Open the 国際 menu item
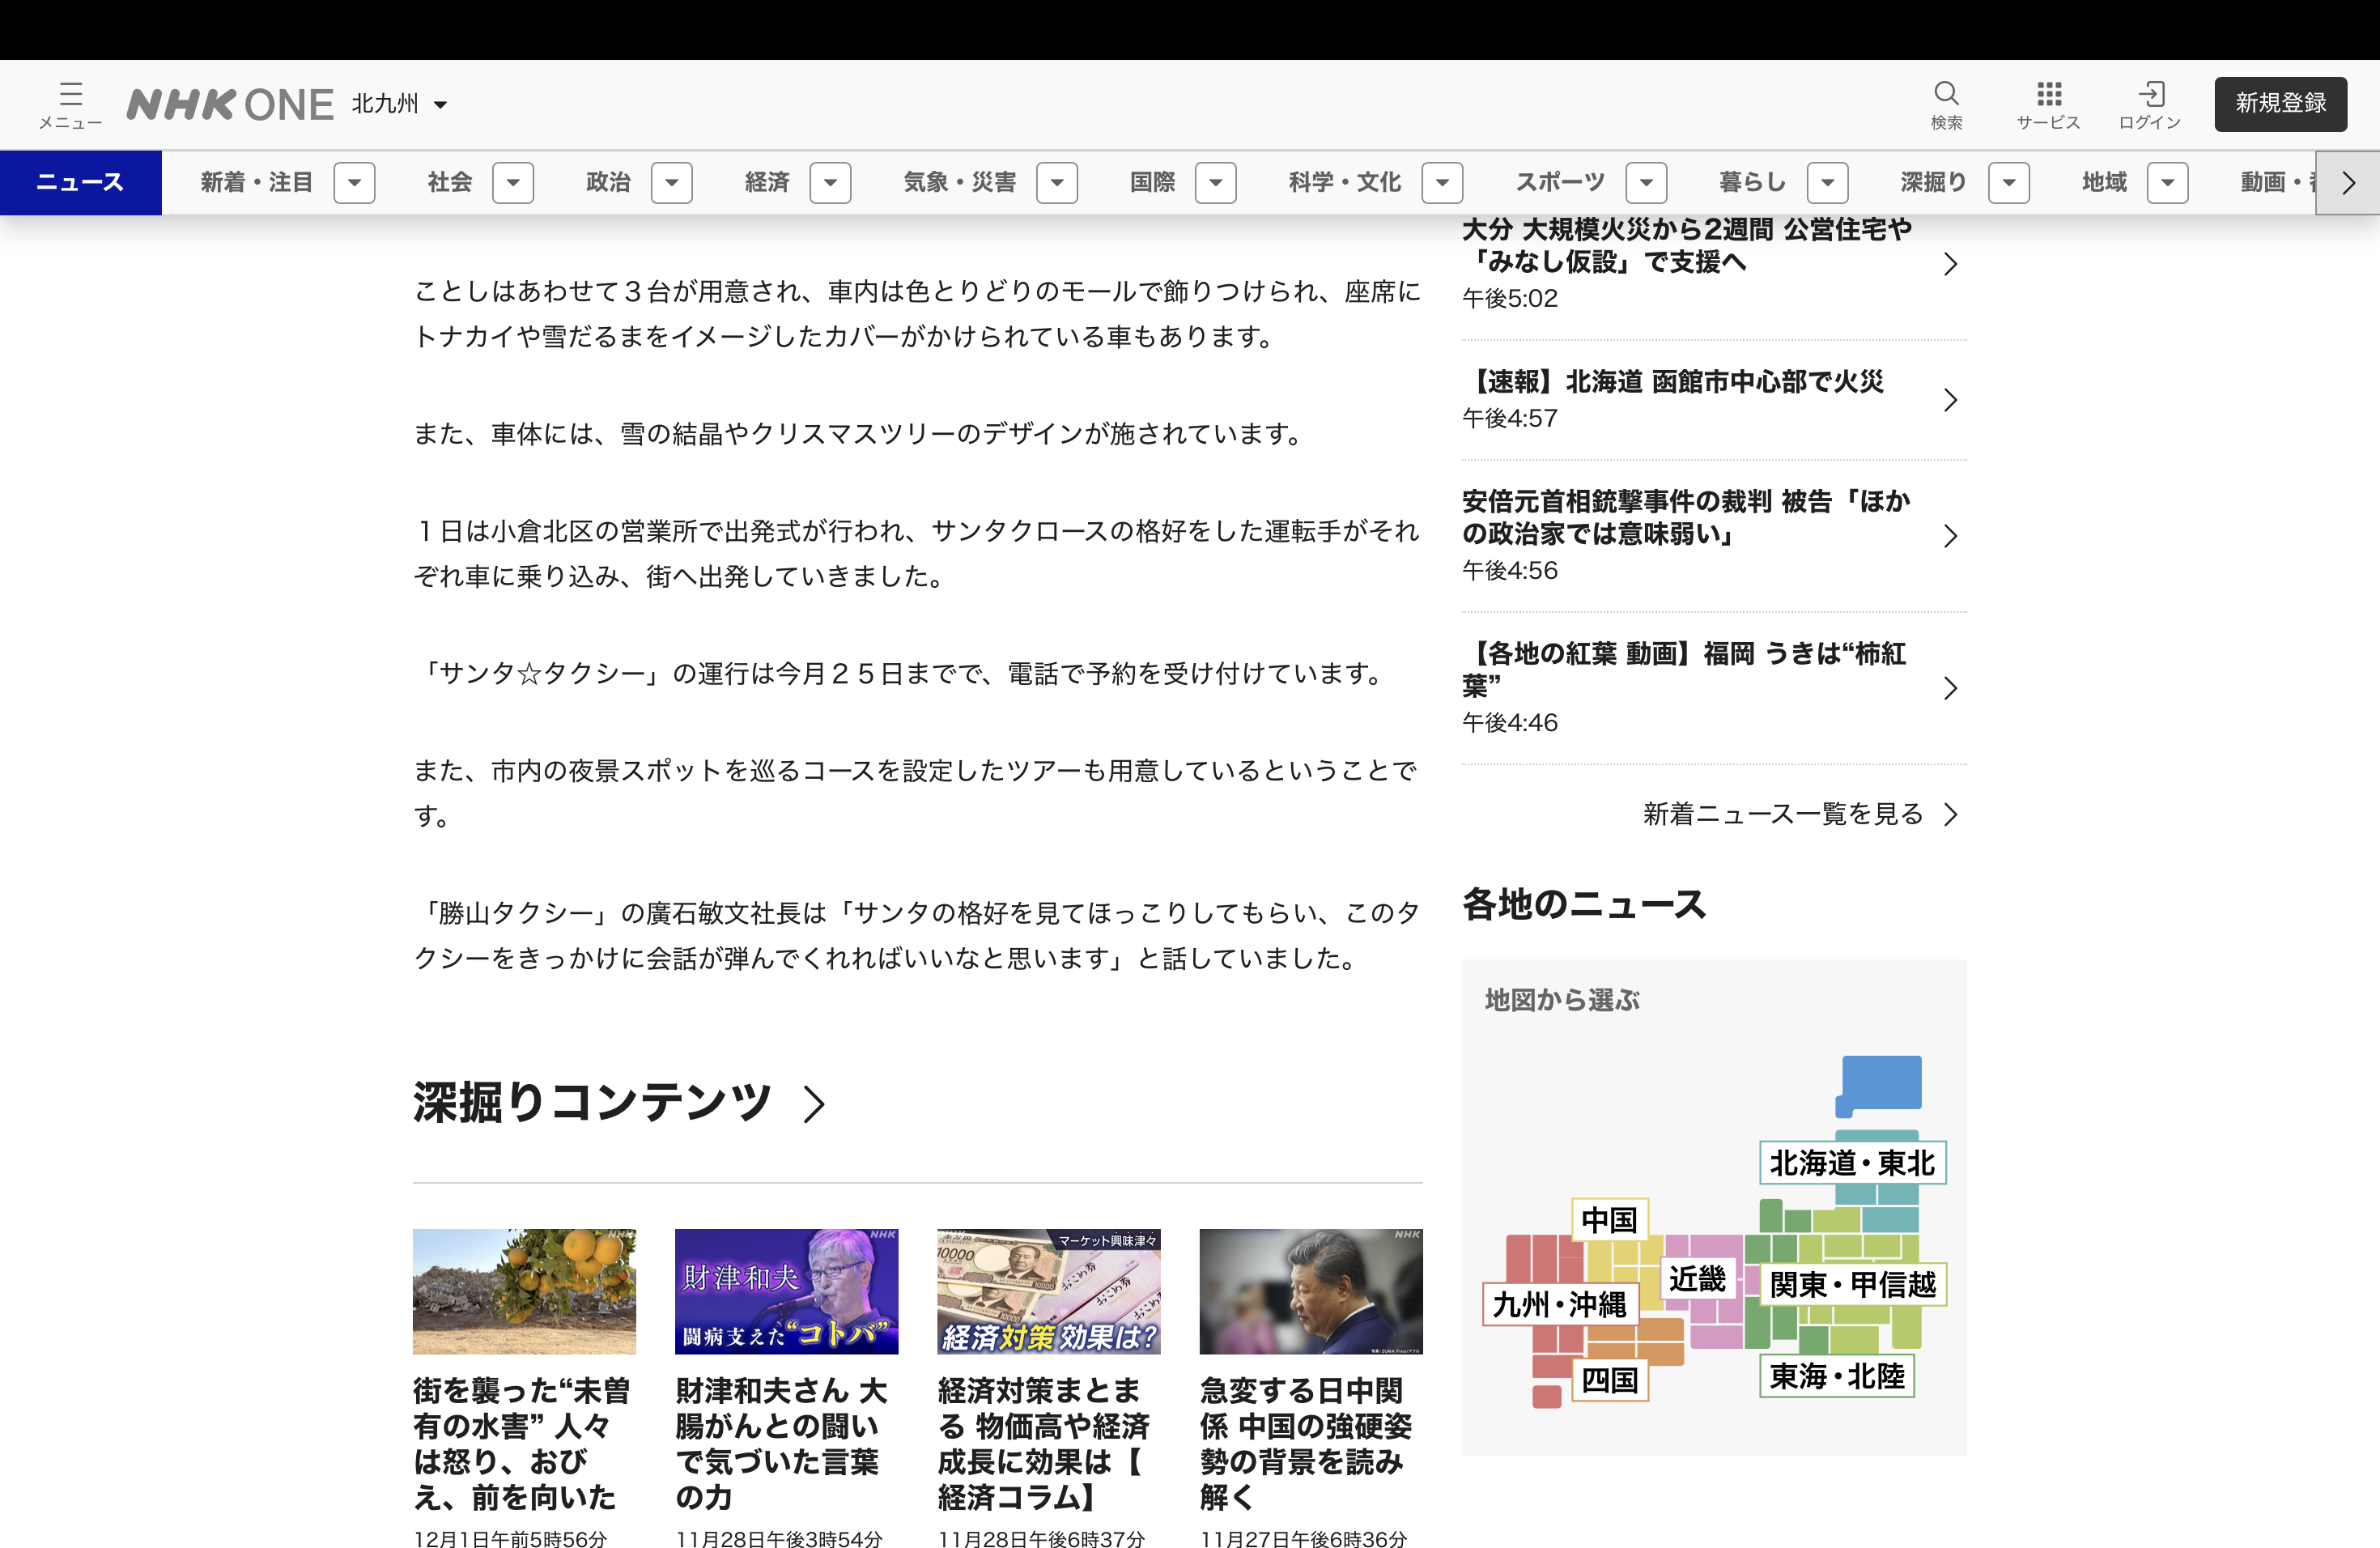The image size is (2380, 1548). click(x=1152, y=183)
